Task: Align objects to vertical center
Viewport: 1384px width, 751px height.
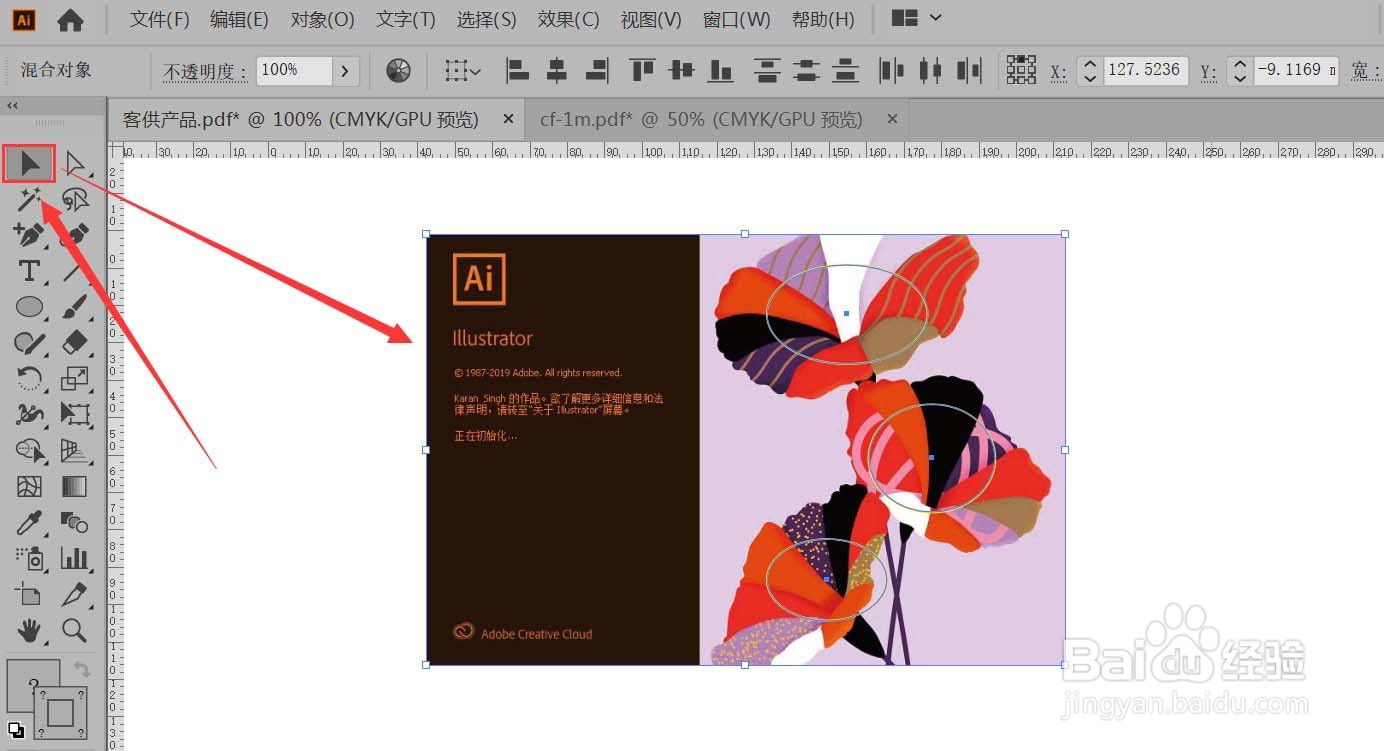Action: point(682,70)
